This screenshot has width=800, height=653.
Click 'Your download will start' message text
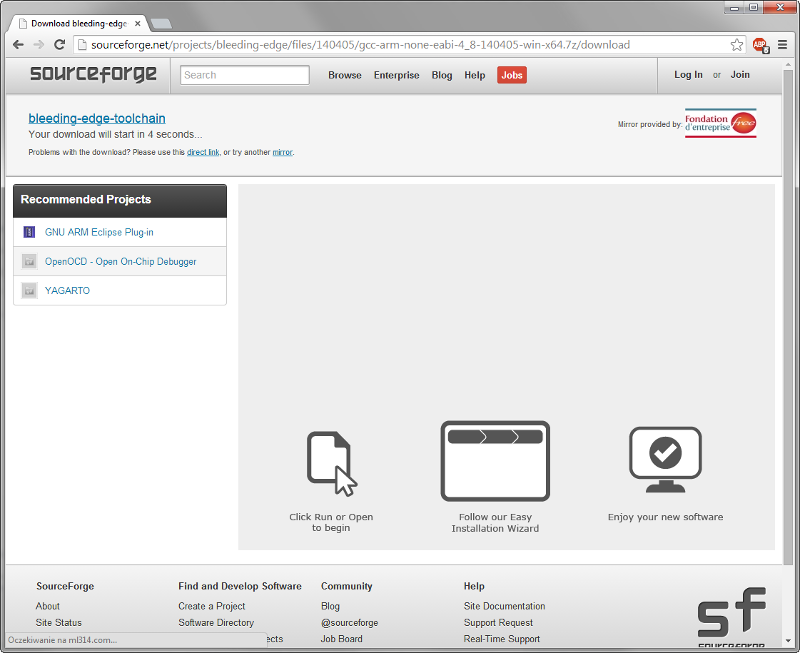coord(115,134)
